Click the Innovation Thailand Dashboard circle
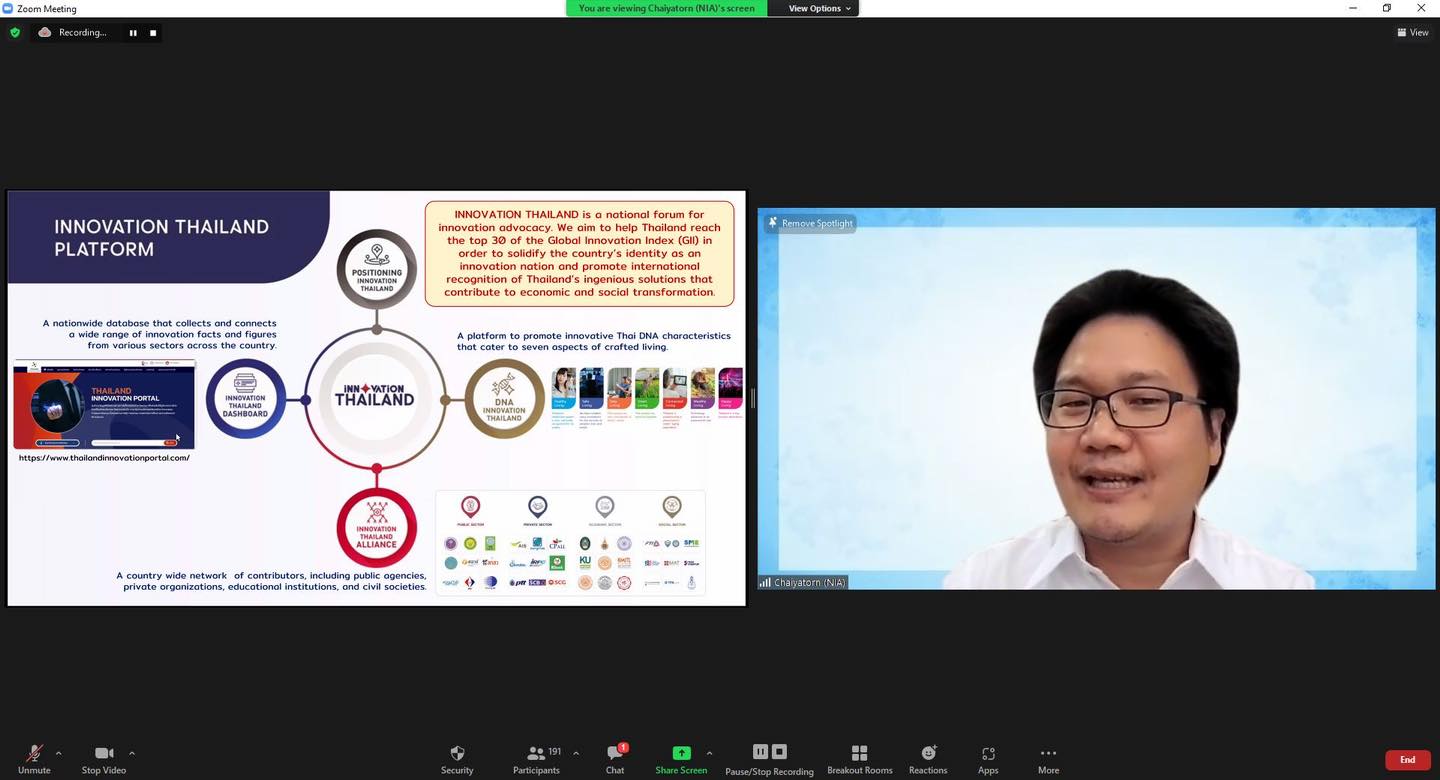Screen dimensions: 1440x780 coord(245,399)
